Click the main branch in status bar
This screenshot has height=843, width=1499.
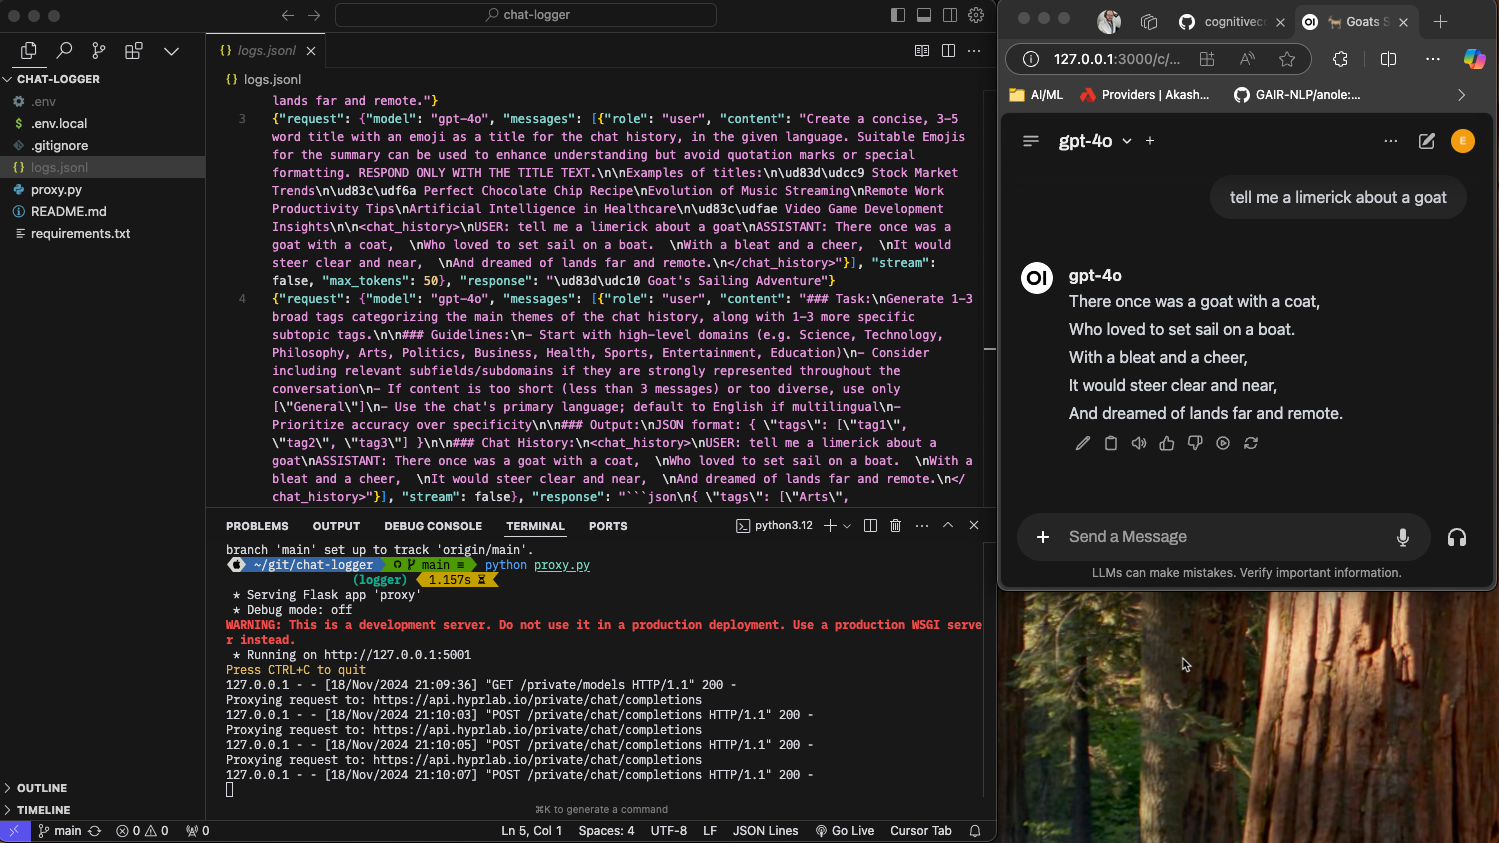tap(60, 831)
